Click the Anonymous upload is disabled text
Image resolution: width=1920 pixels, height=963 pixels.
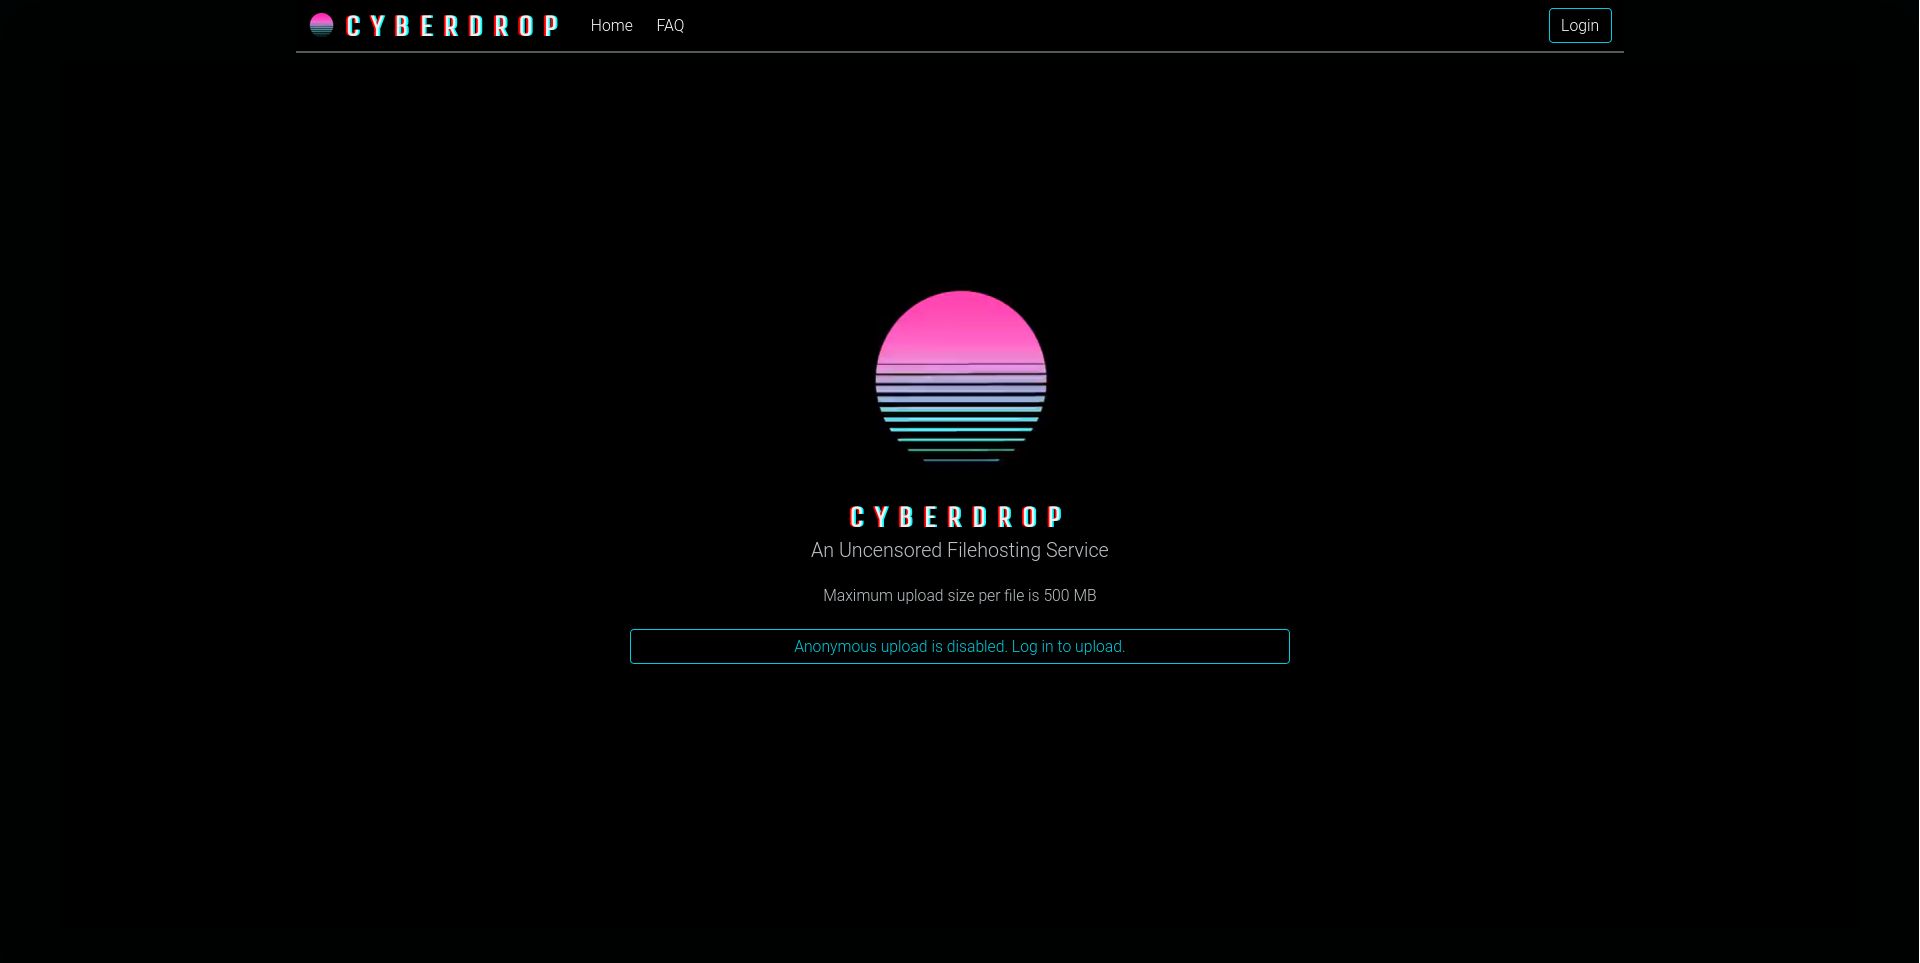click(900, 646)
